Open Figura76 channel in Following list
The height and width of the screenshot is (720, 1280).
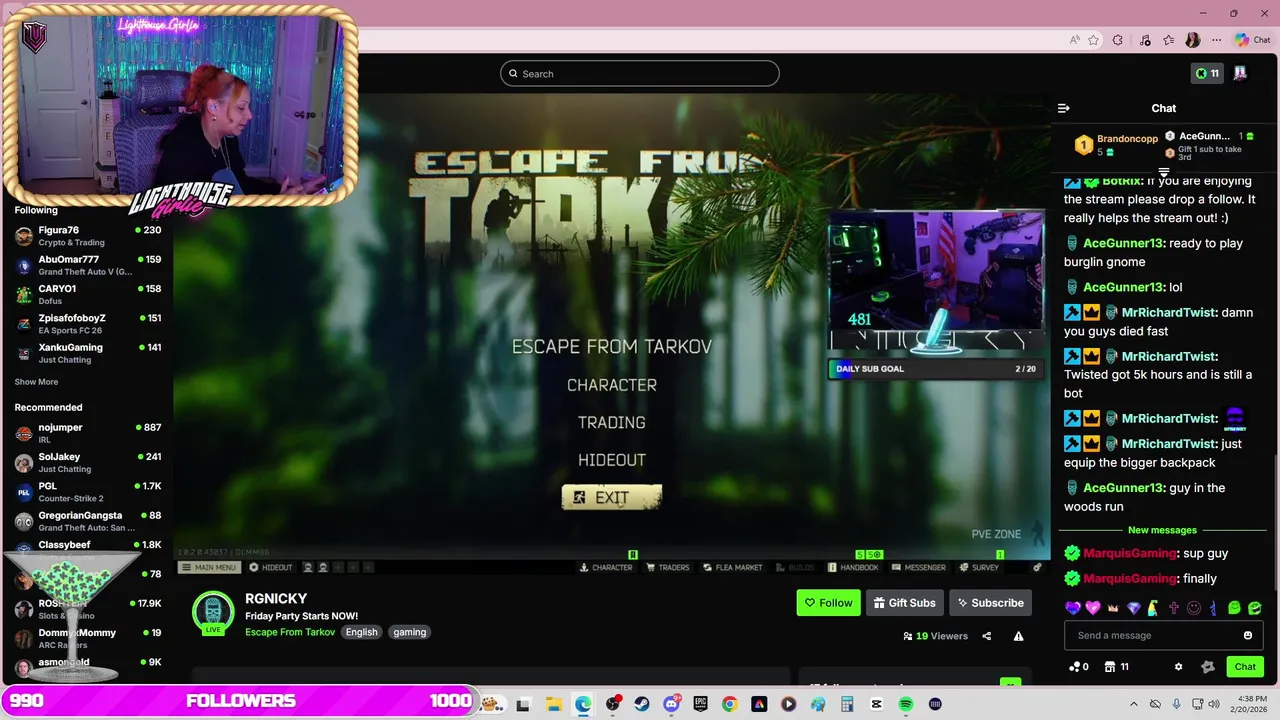point(88,236)
